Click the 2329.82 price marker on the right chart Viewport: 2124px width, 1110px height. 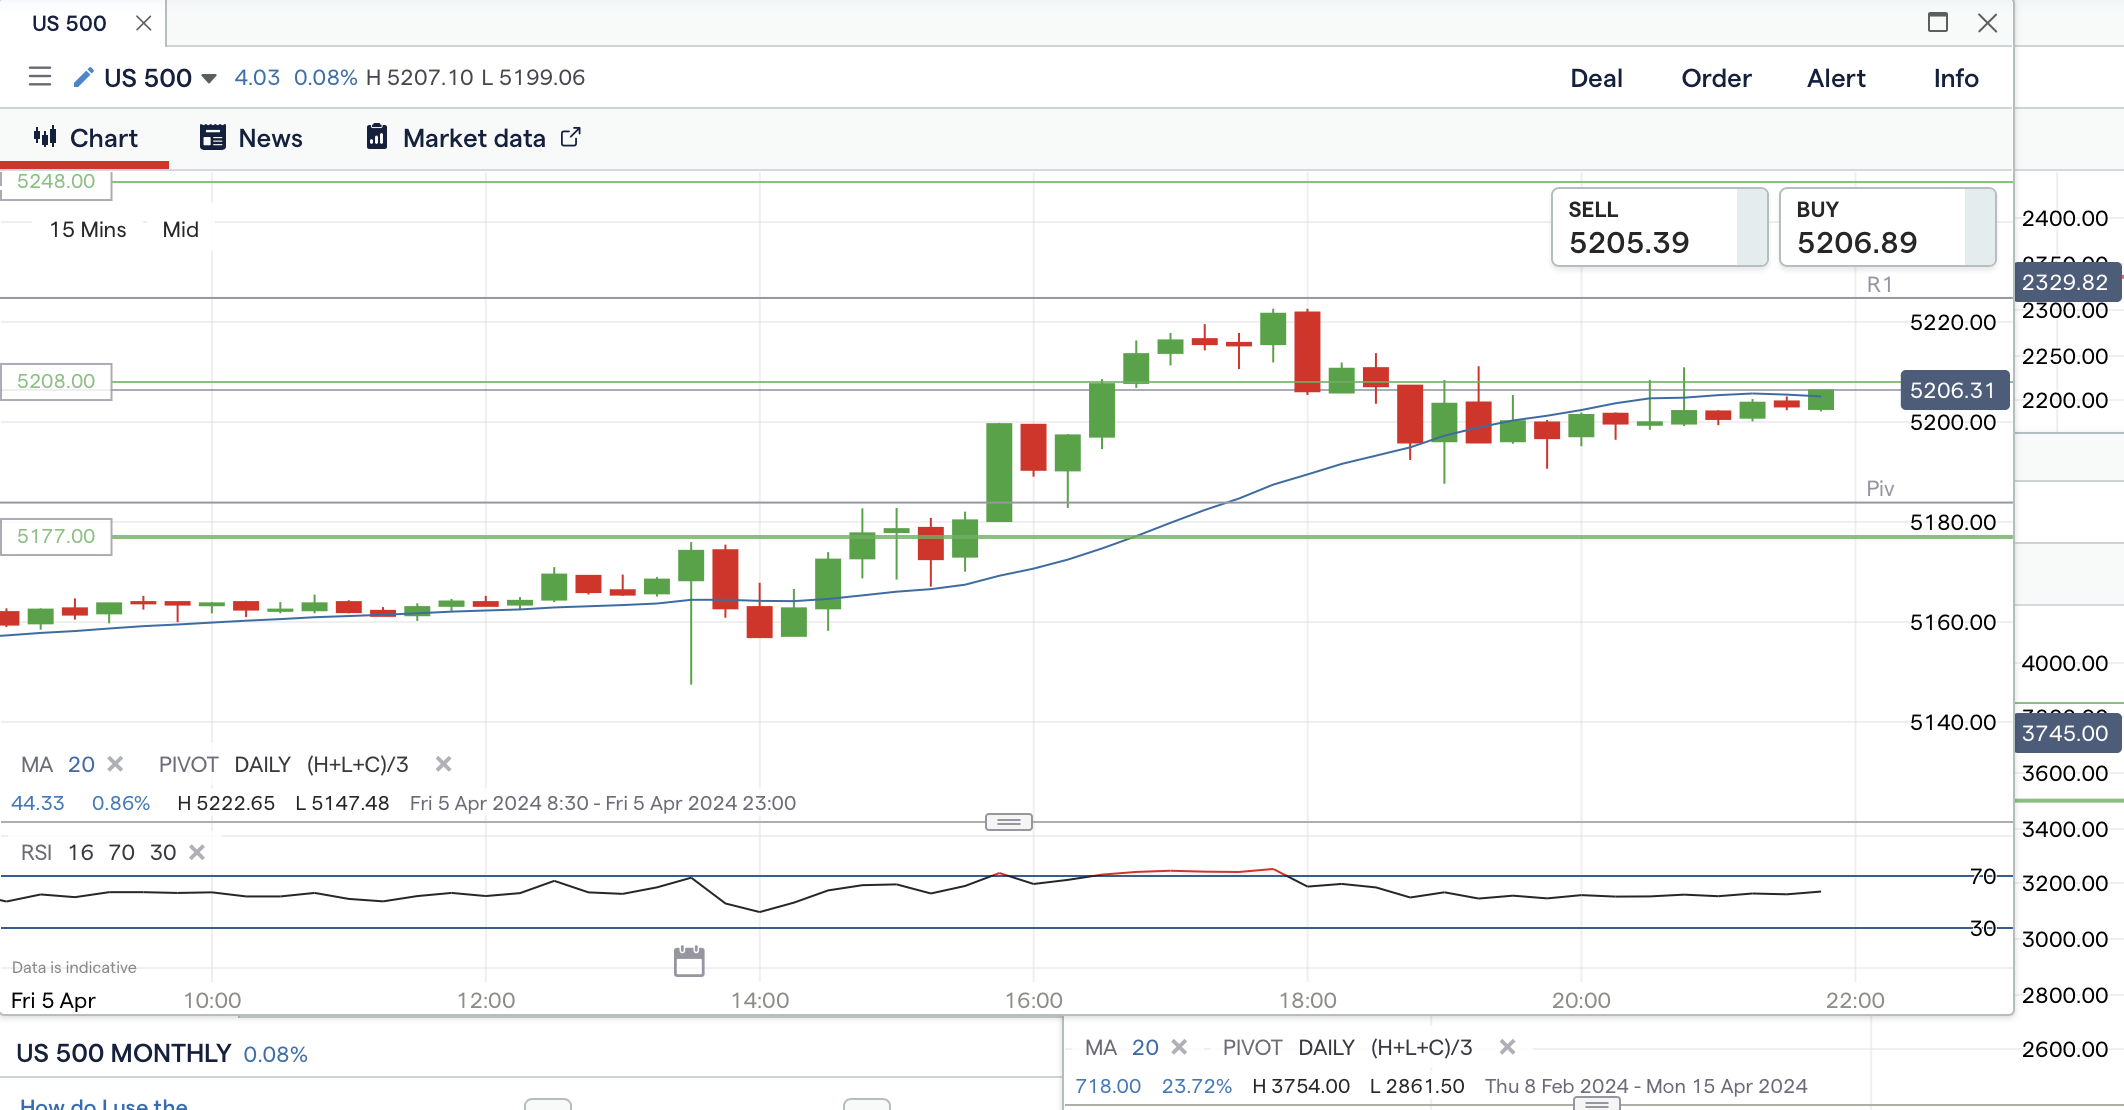(x=2065, y=282)
